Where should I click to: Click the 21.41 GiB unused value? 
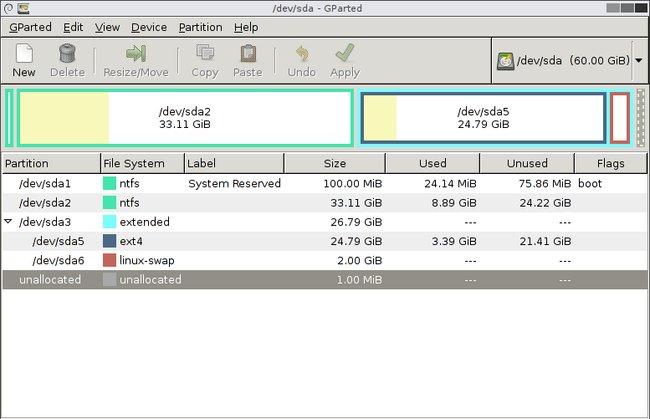(545, 241)
